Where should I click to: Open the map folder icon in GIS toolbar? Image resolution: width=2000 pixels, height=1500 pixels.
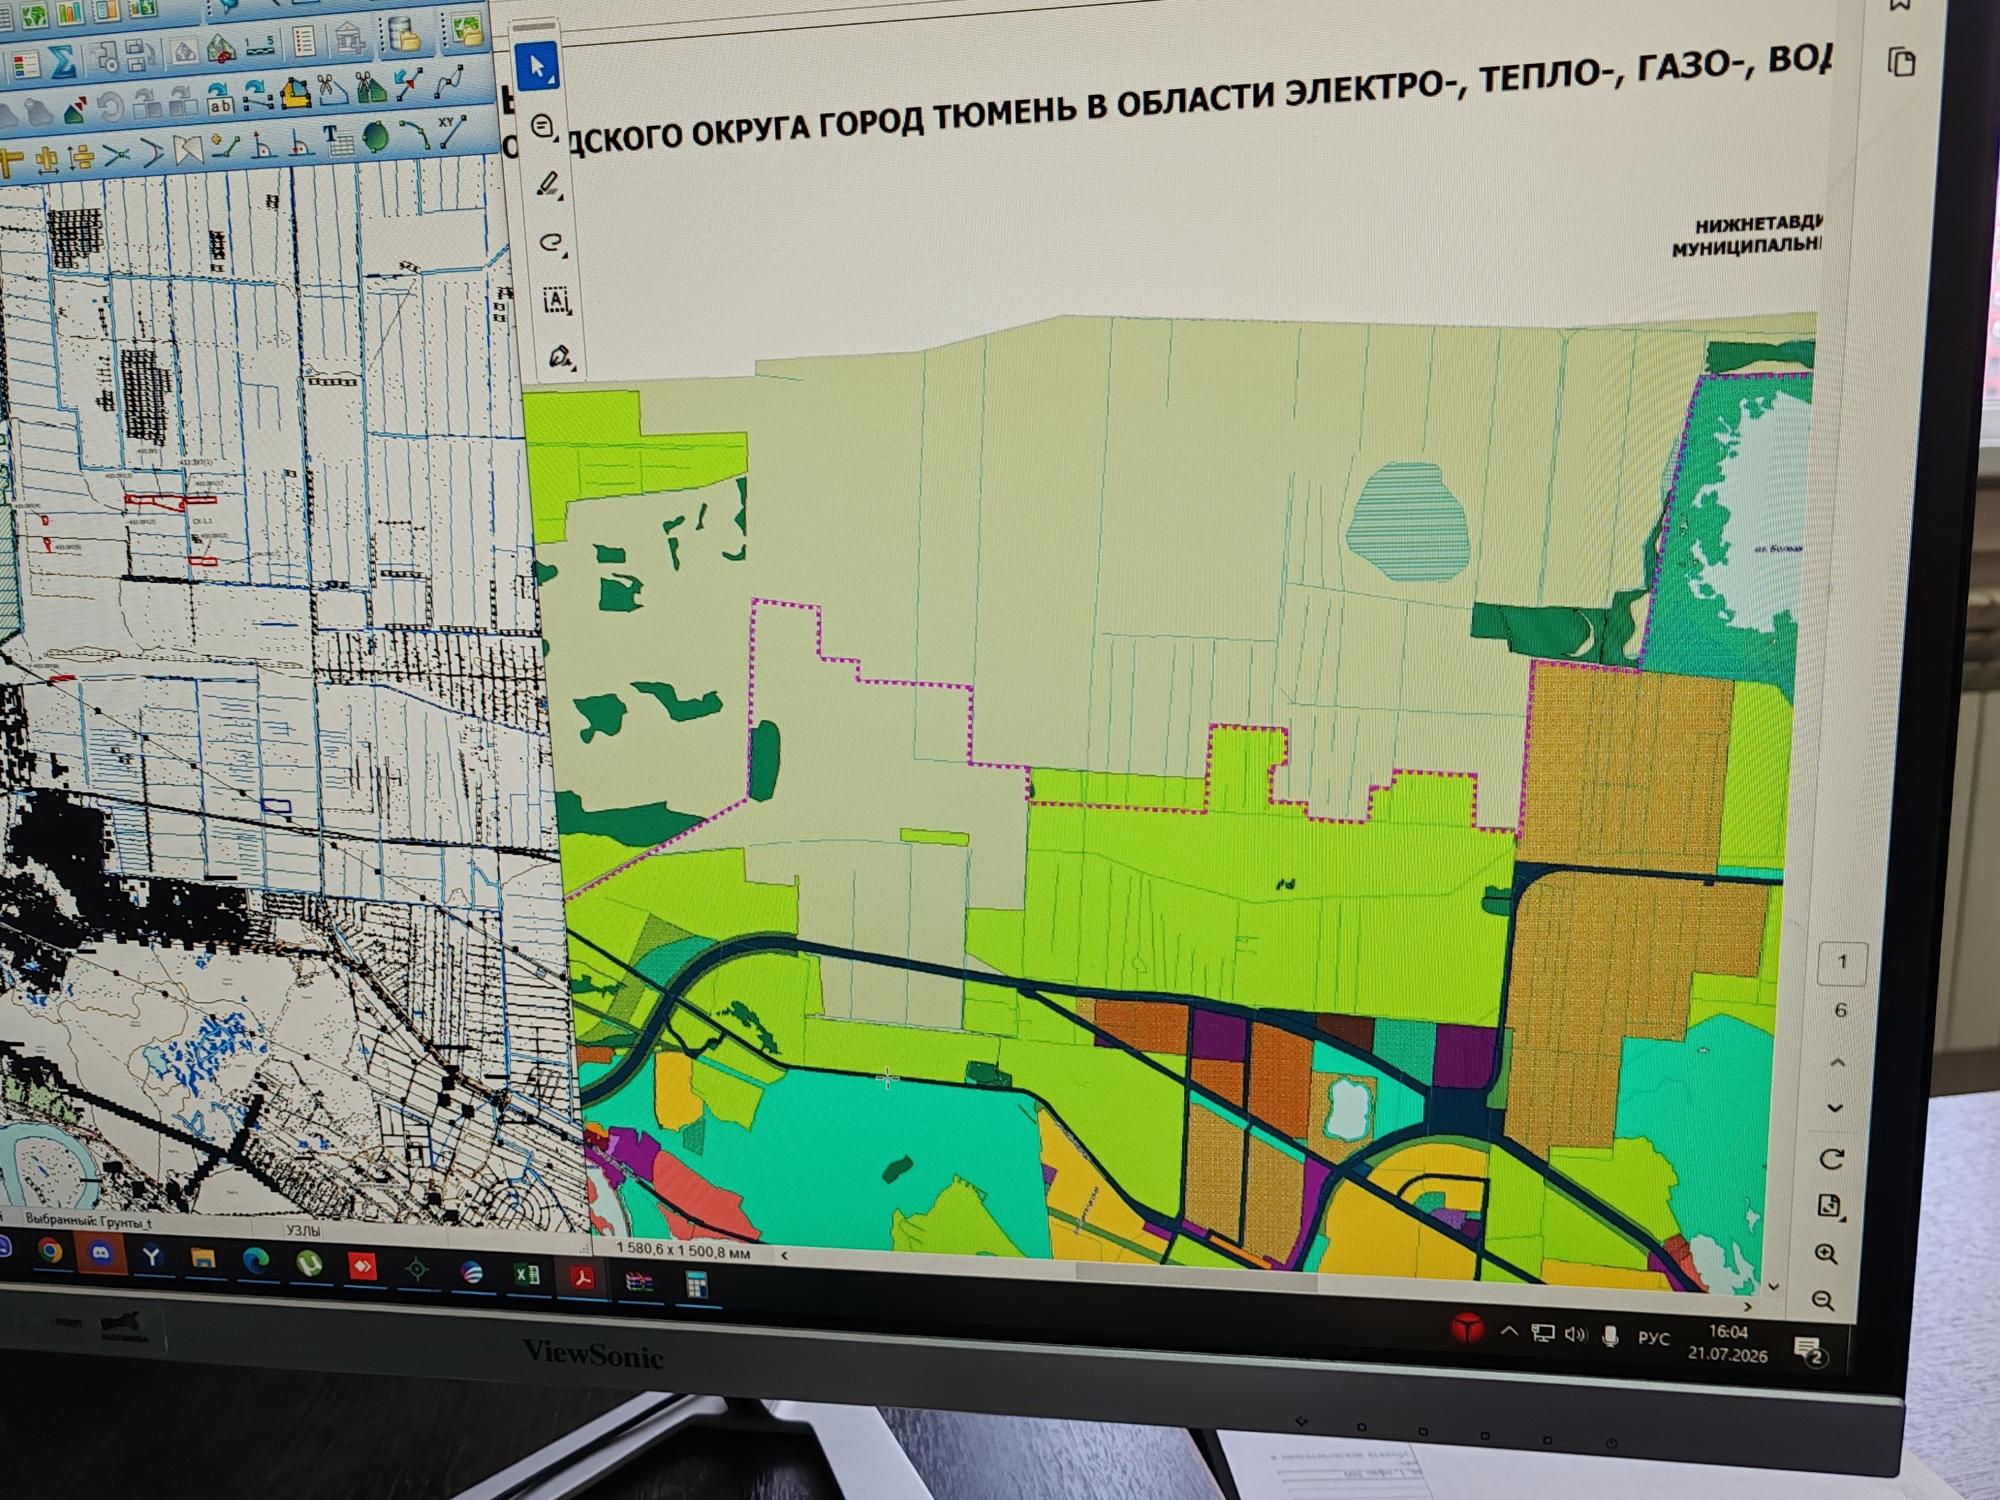click(x=465, y=30)
